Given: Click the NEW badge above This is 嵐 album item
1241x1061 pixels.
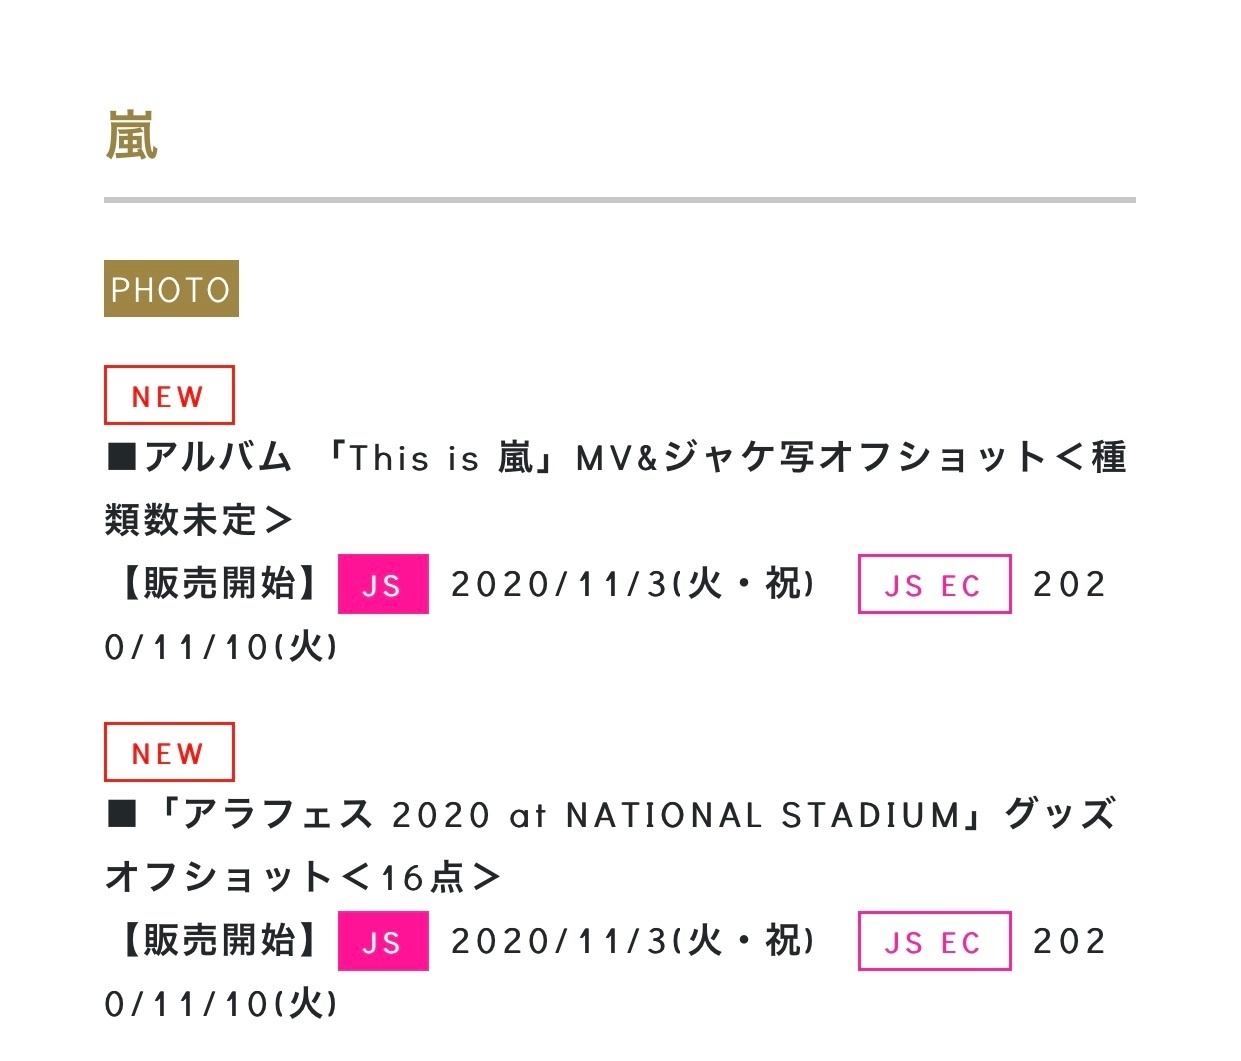Looking at the screenshot, I should pyautogui.click(x=169, y=395).
